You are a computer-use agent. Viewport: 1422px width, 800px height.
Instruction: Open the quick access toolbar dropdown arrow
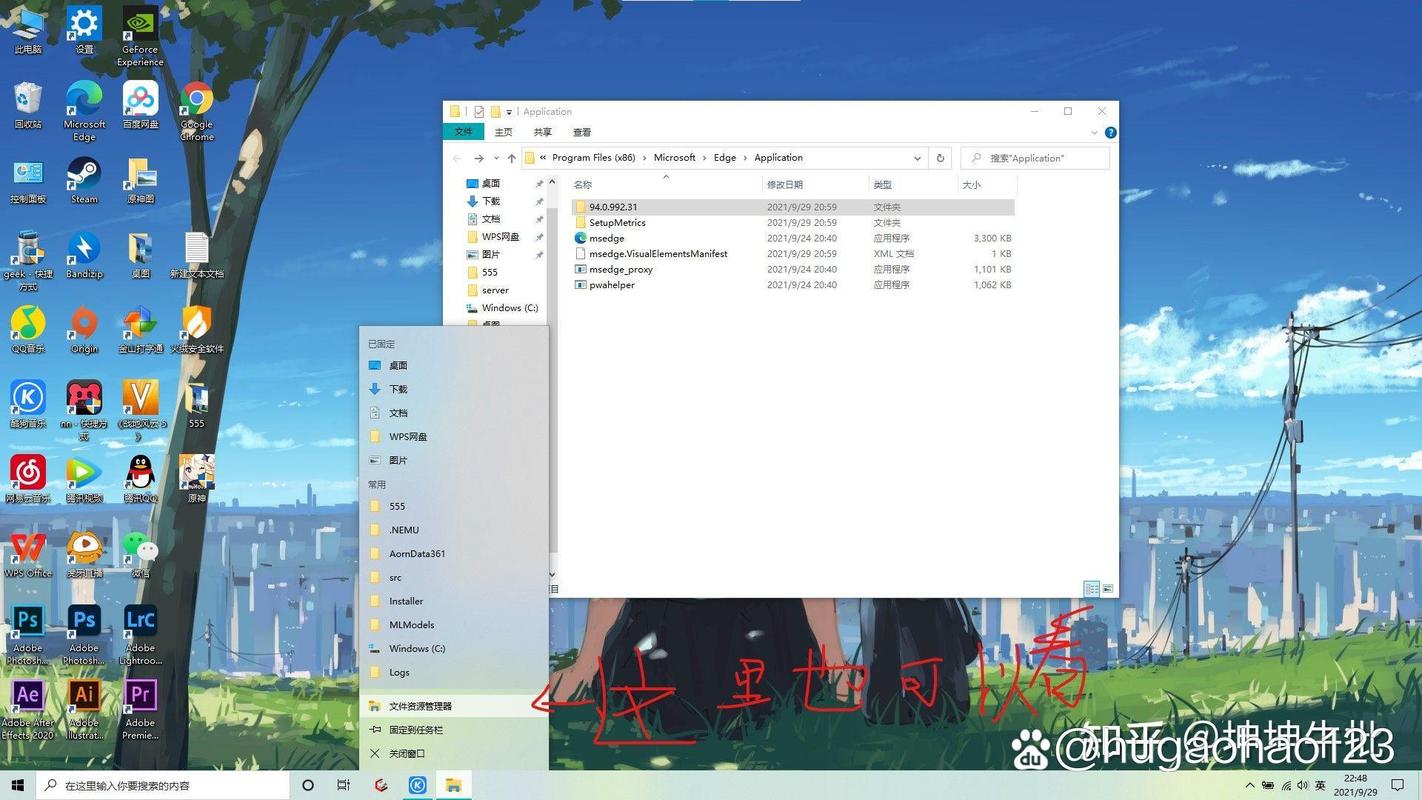(x=509, y=111)
